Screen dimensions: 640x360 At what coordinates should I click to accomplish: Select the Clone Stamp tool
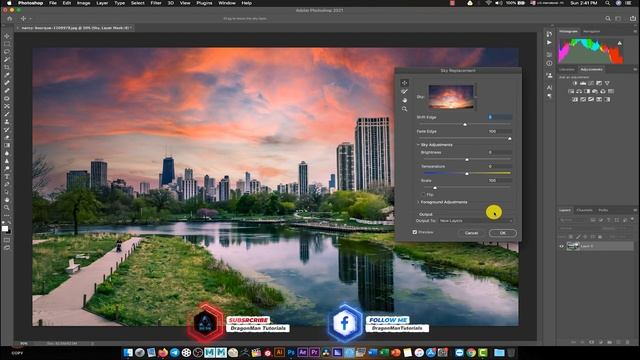coord(7,122)
